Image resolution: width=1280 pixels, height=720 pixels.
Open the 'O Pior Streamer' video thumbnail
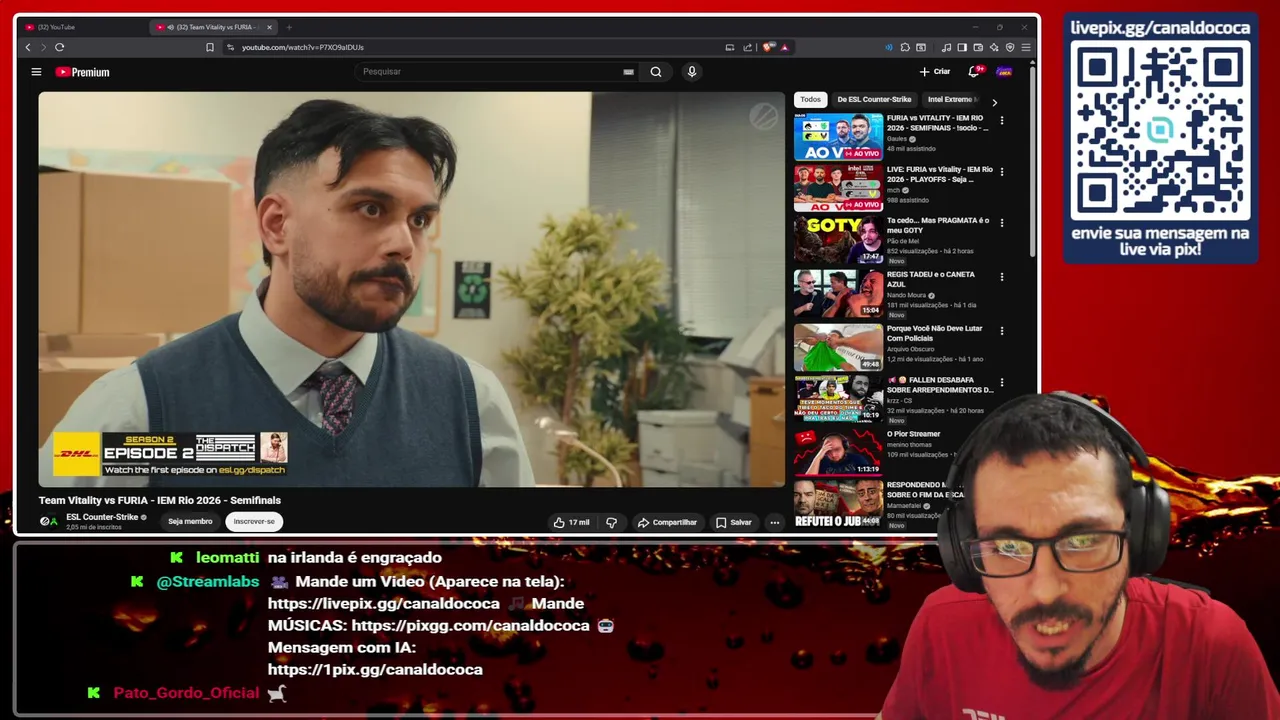(838, 451)
